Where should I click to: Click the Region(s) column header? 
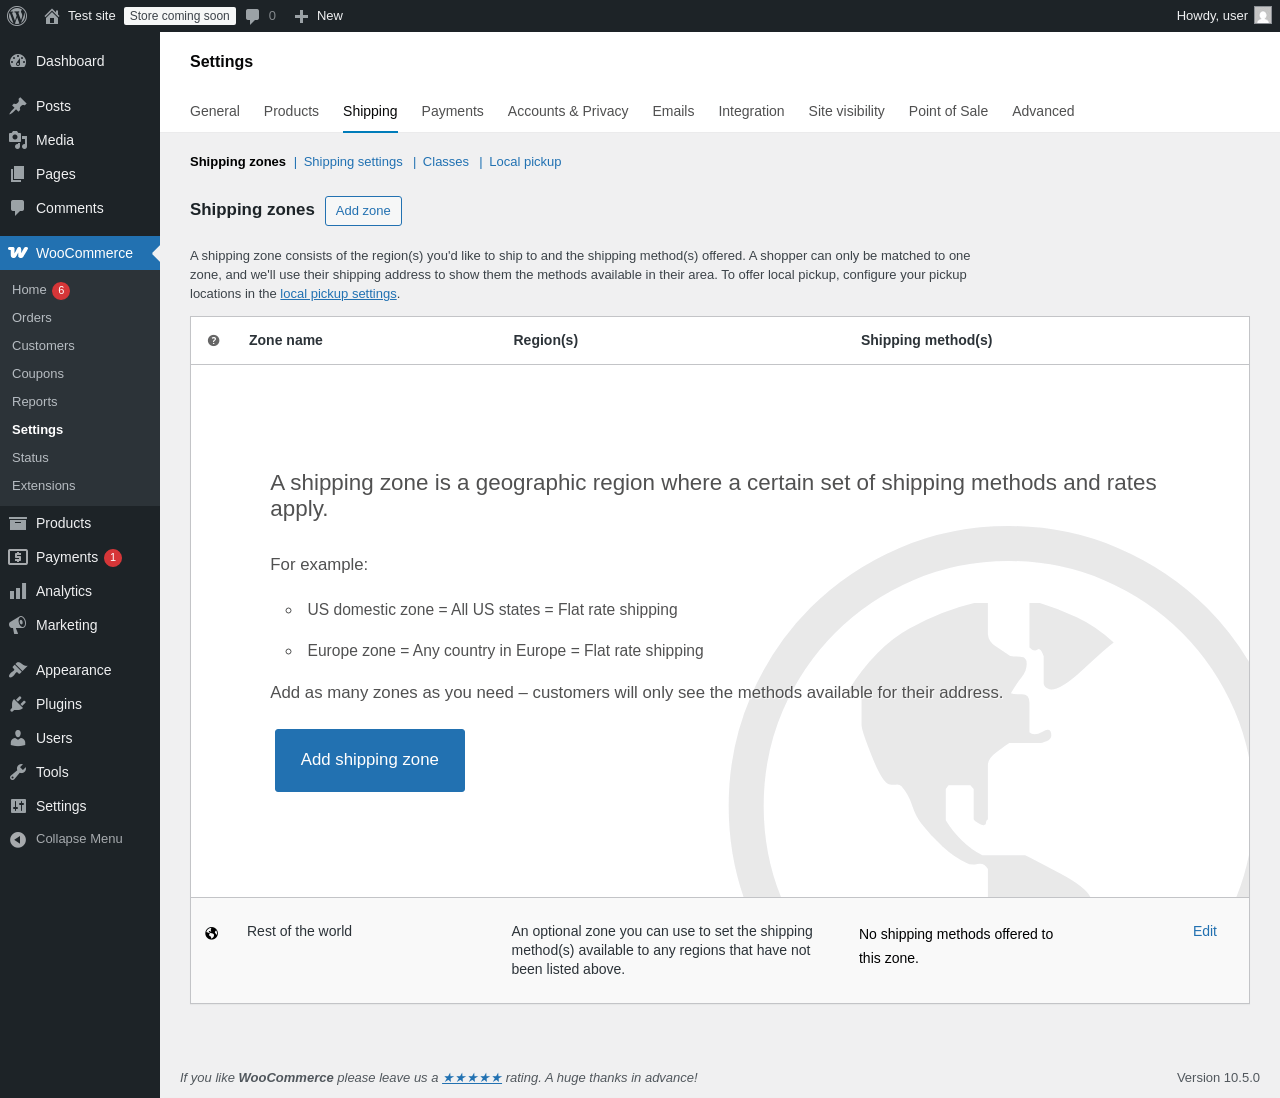pyautogui.click(x=546, y=340)
